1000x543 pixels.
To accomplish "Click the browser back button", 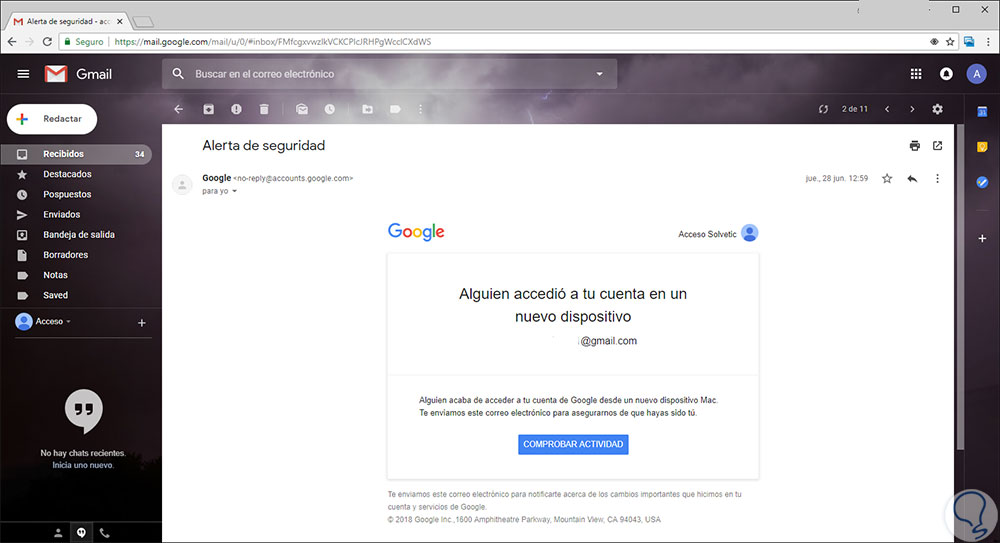I will [12, 41].
